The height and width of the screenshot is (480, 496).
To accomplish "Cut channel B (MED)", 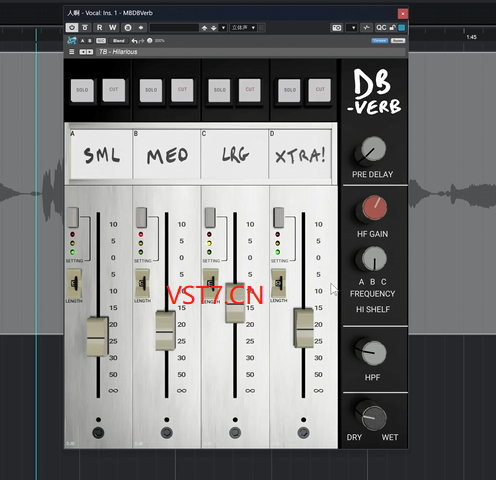I will coord(182,90).
